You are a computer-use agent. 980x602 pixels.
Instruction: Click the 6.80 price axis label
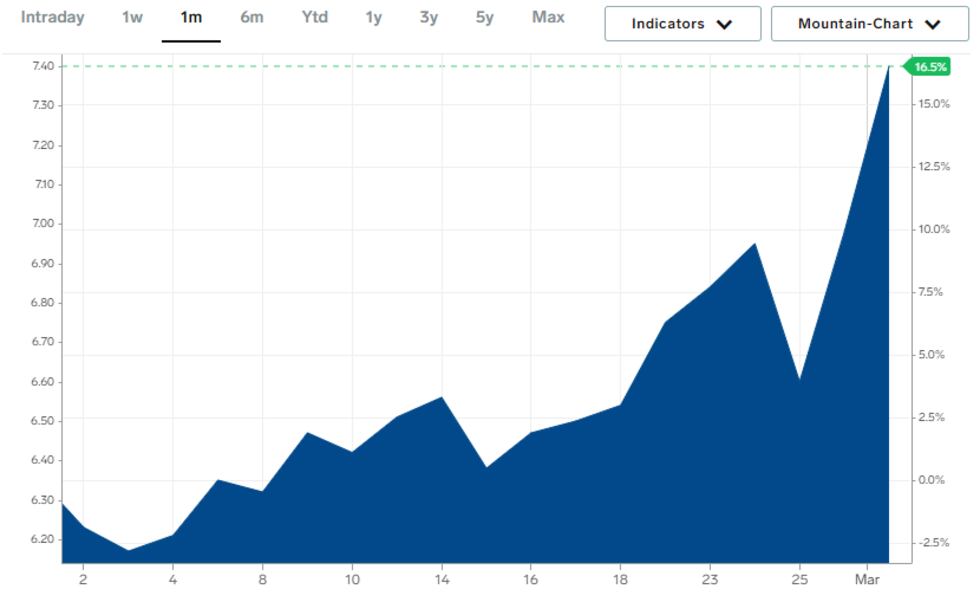(42, 303)
